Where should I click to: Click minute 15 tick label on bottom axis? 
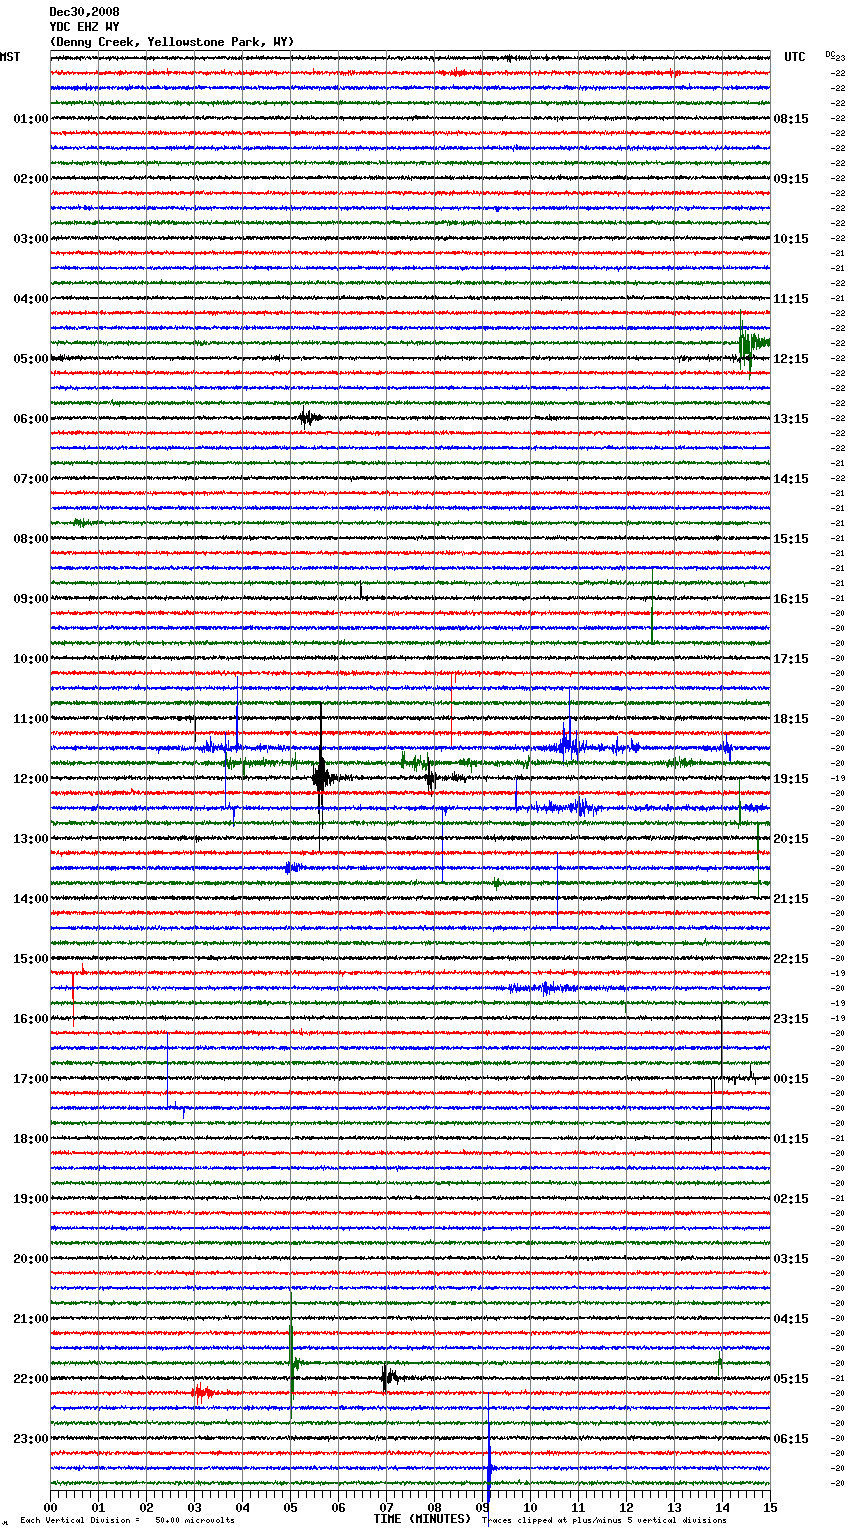[770, 1507]
